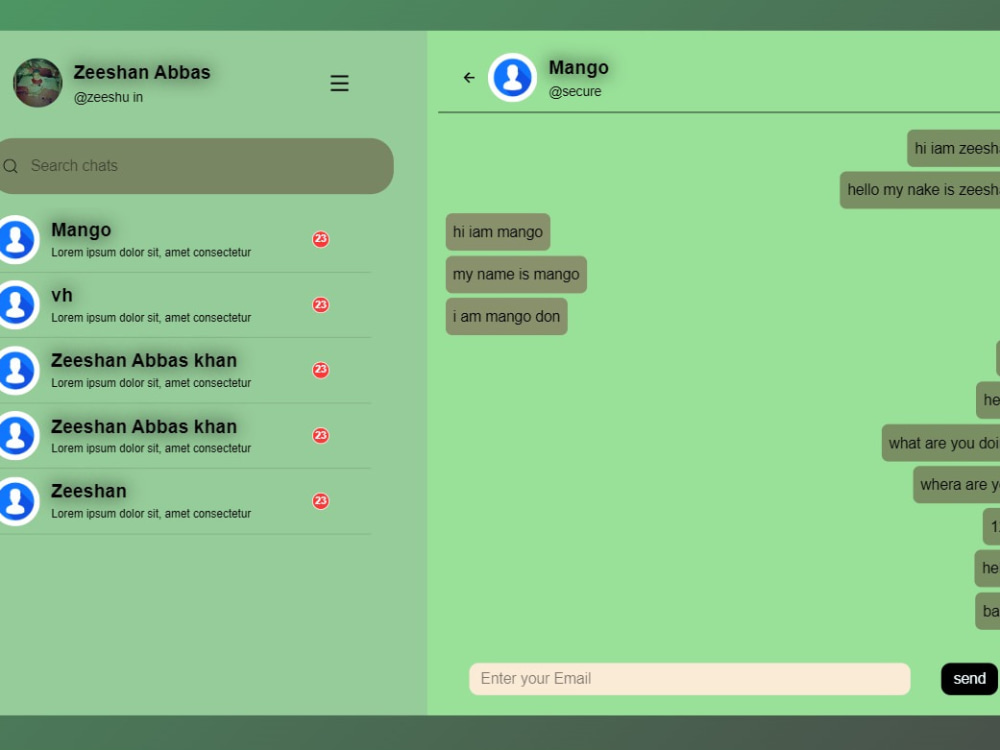Open the Mango chat name
This screenshot has height=750, width=1000.
[x=81, y=230]
